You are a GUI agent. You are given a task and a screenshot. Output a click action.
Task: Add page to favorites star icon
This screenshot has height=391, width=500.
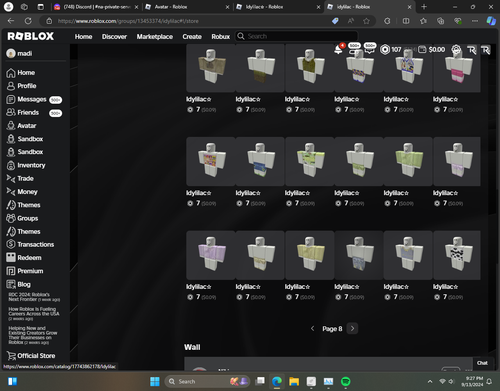(x=366, y=21)
